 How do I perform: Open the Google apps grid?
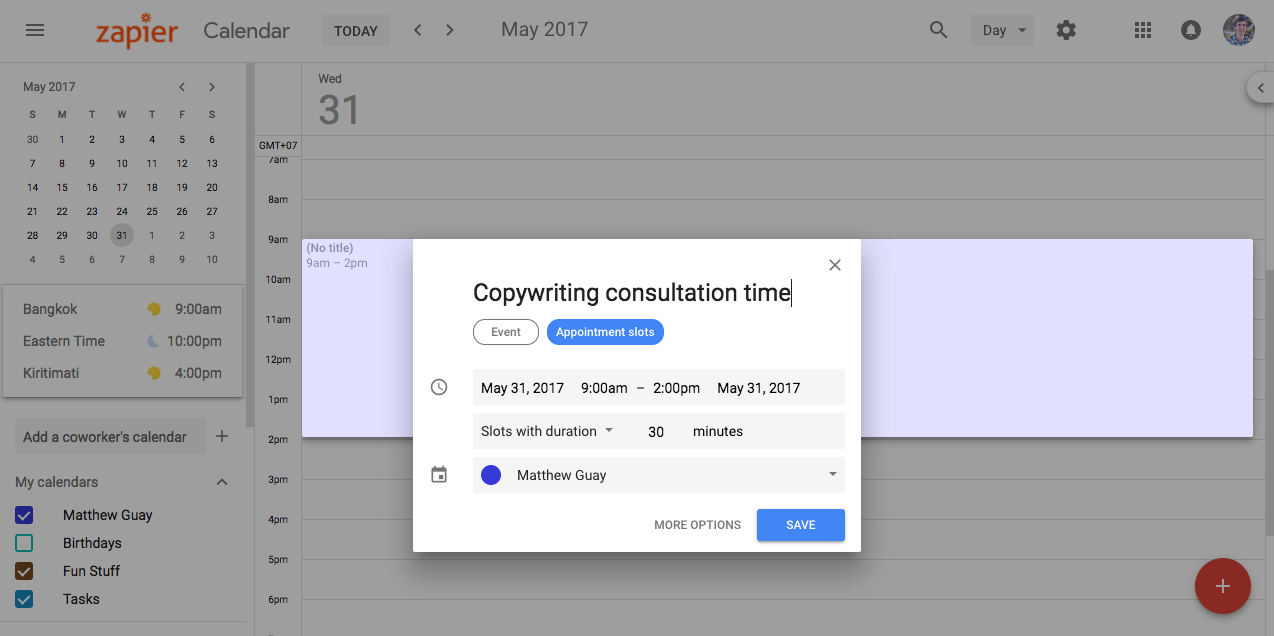click(x=1143, y=30)
